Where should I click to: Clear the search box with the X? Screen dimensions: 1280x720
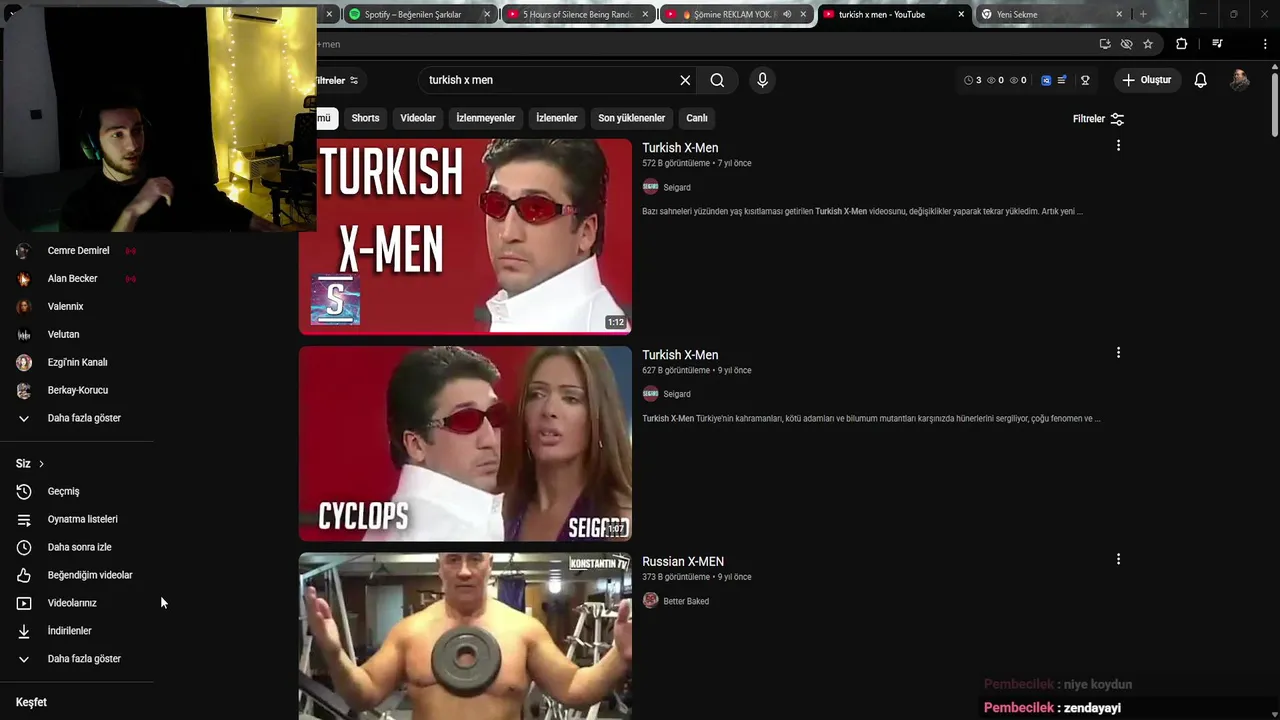[685, 80]
